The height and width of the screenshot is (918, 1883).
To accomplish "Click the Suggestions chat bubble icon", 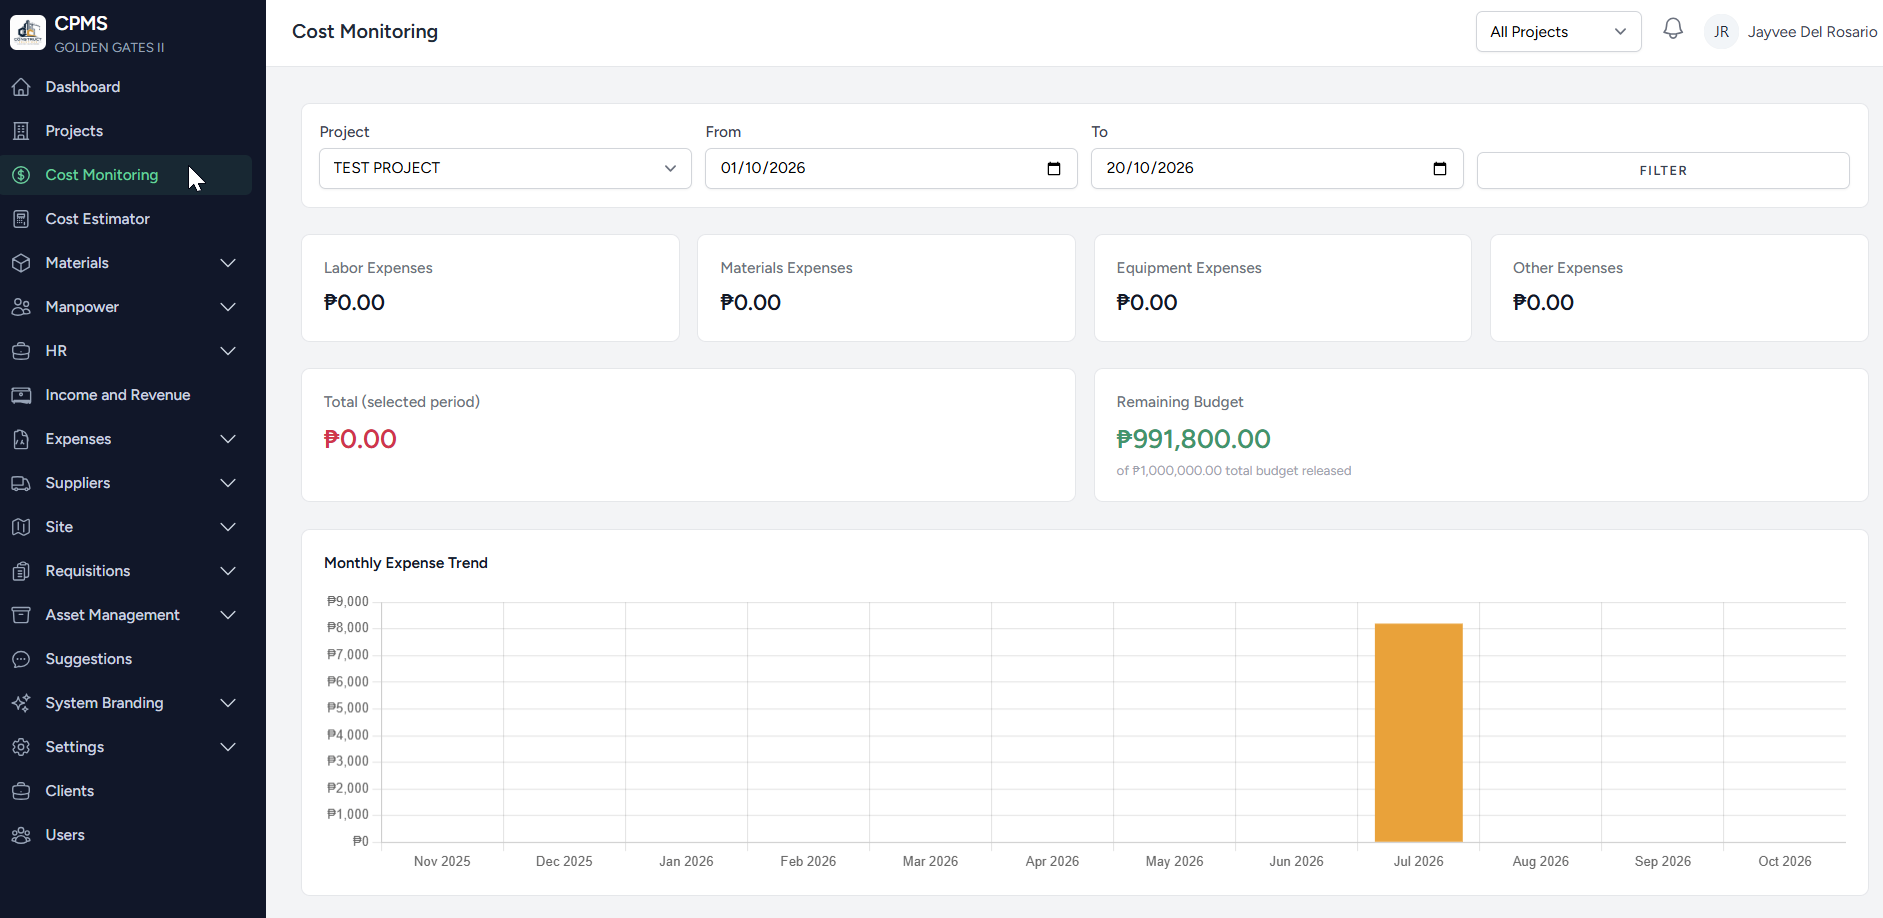I will [21, 659].
